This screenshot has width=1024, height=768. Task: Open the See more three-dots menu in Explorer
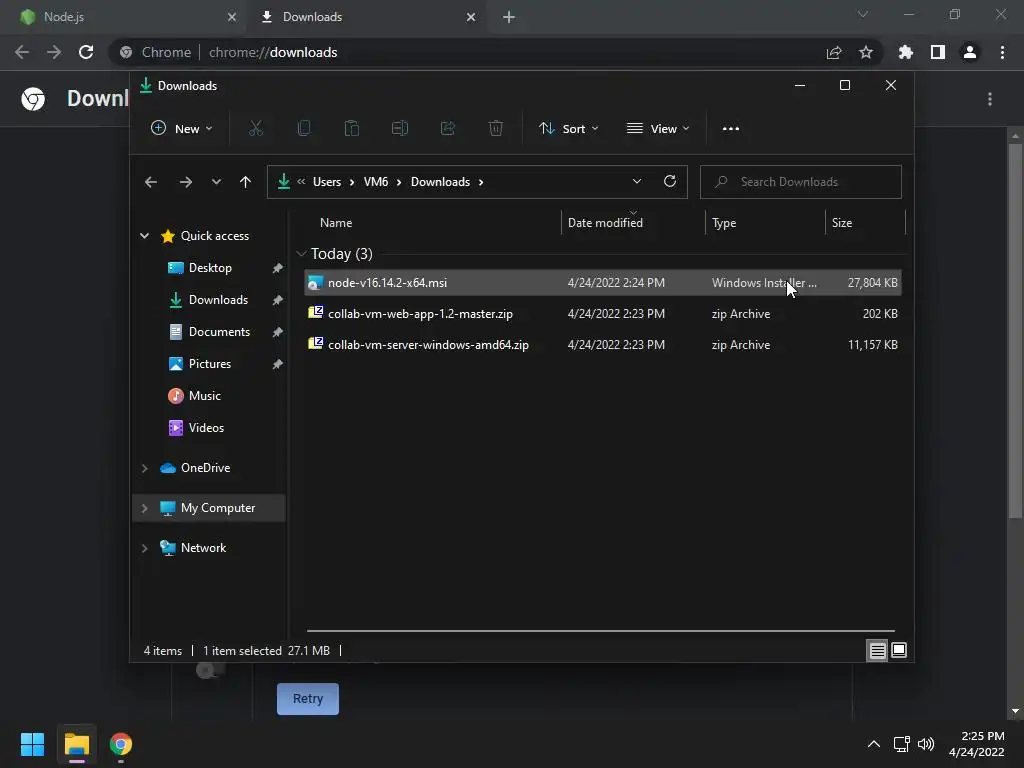(x=731, y=129)
